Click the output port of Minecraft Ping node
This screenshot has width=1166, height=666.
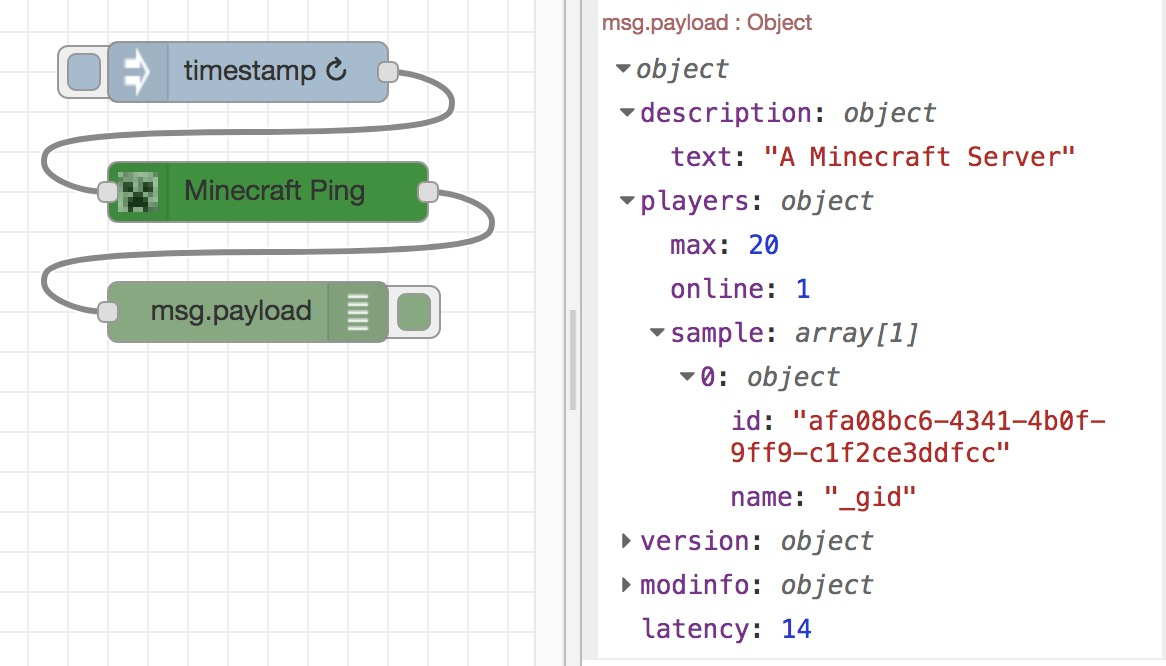coord(428,192)
